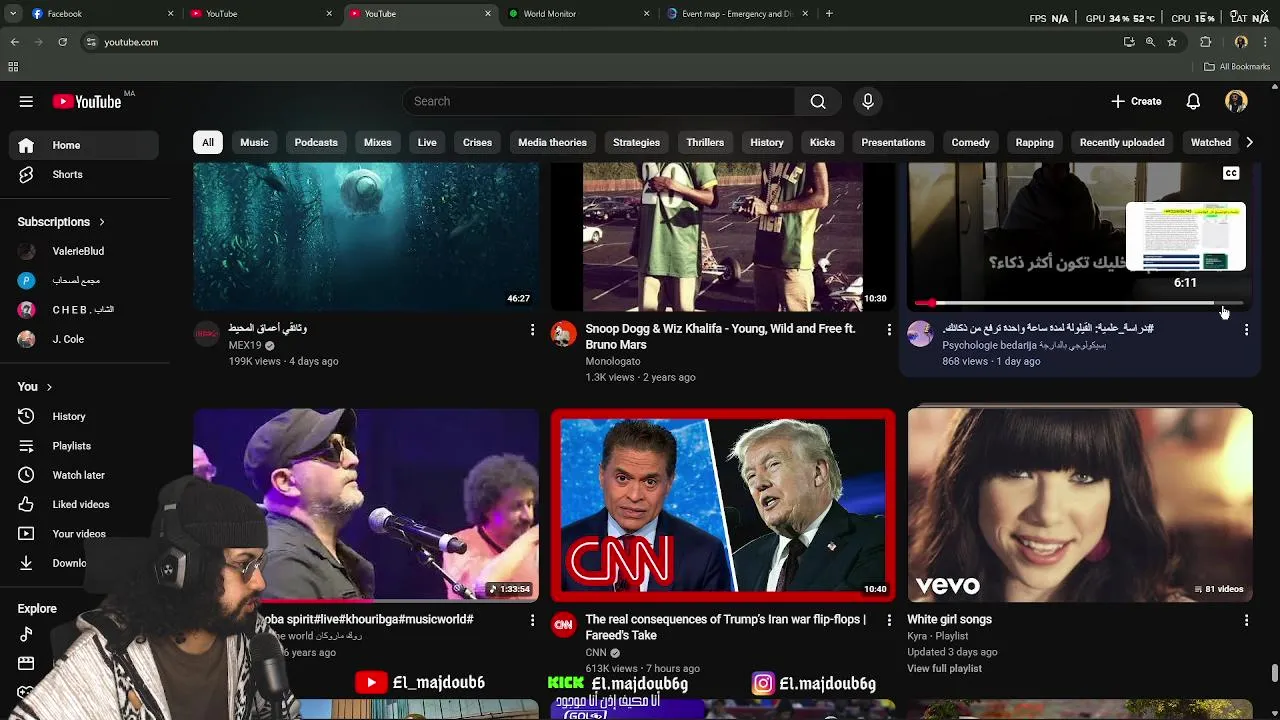This screenshot has width=1280, height=720.
Task: Open the YouTube hamburger guide menu
Action: coord(26,101)
